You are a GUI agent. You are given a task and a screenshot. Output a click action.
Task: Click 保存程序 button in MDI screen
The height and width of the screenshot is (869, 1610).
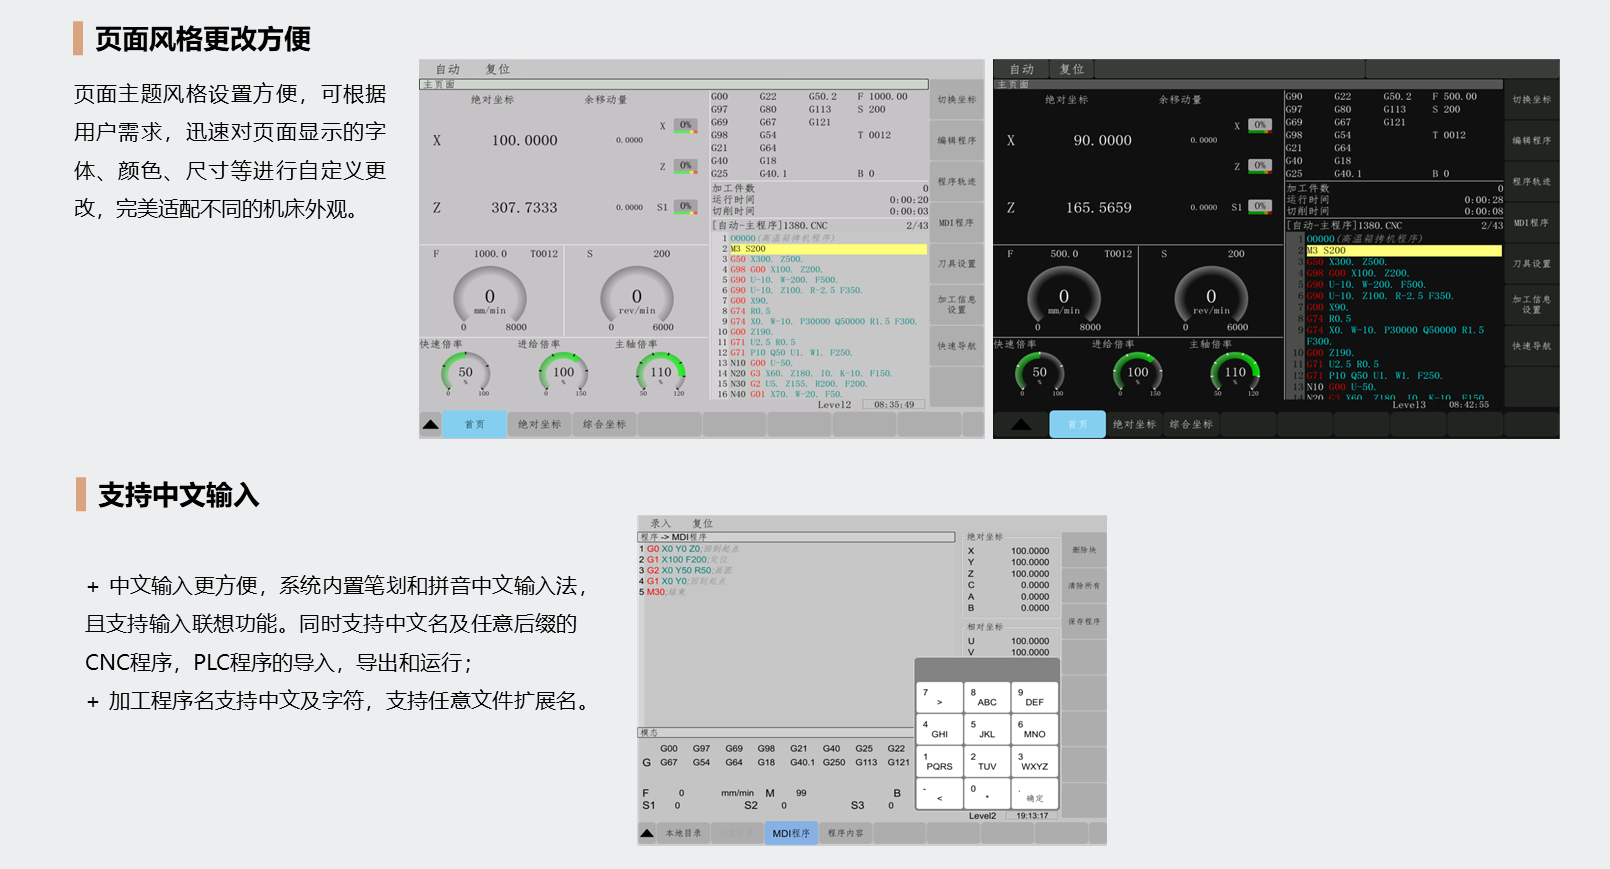pyautogui.click(x=1083, y=622)
